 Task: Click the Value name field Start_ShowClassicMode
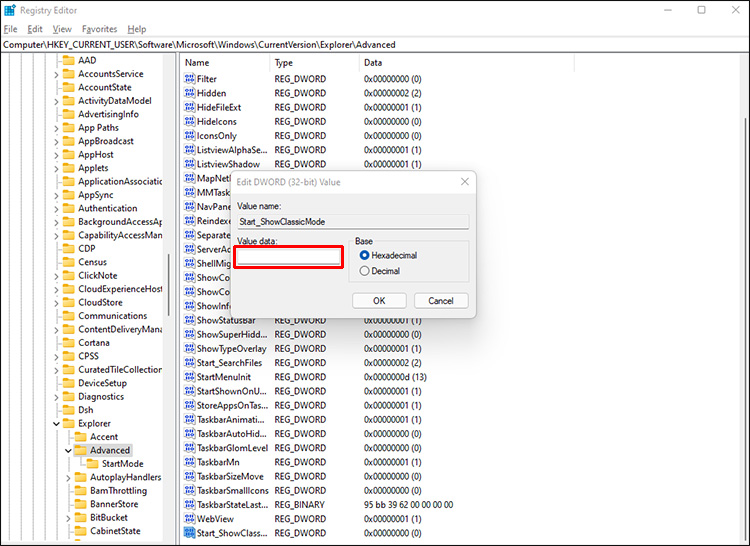(353, 222)
